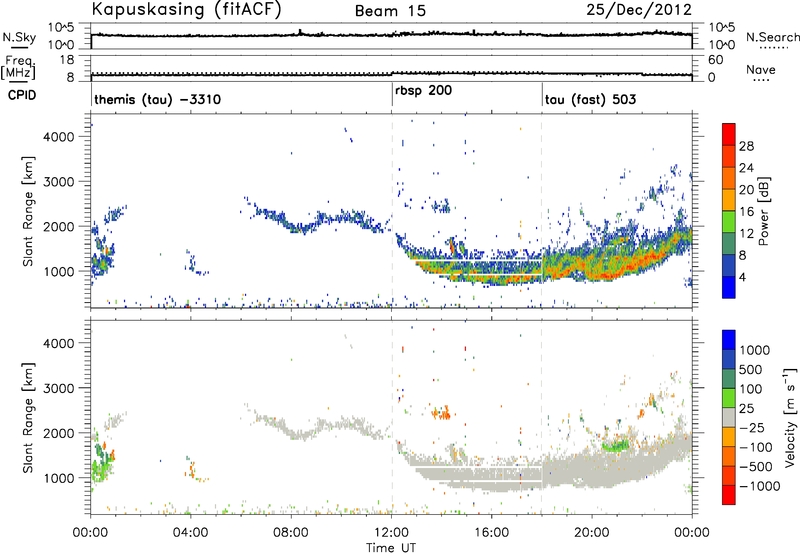
Task: Click the -25 label on Velocity colorbar
Action: 751,427
